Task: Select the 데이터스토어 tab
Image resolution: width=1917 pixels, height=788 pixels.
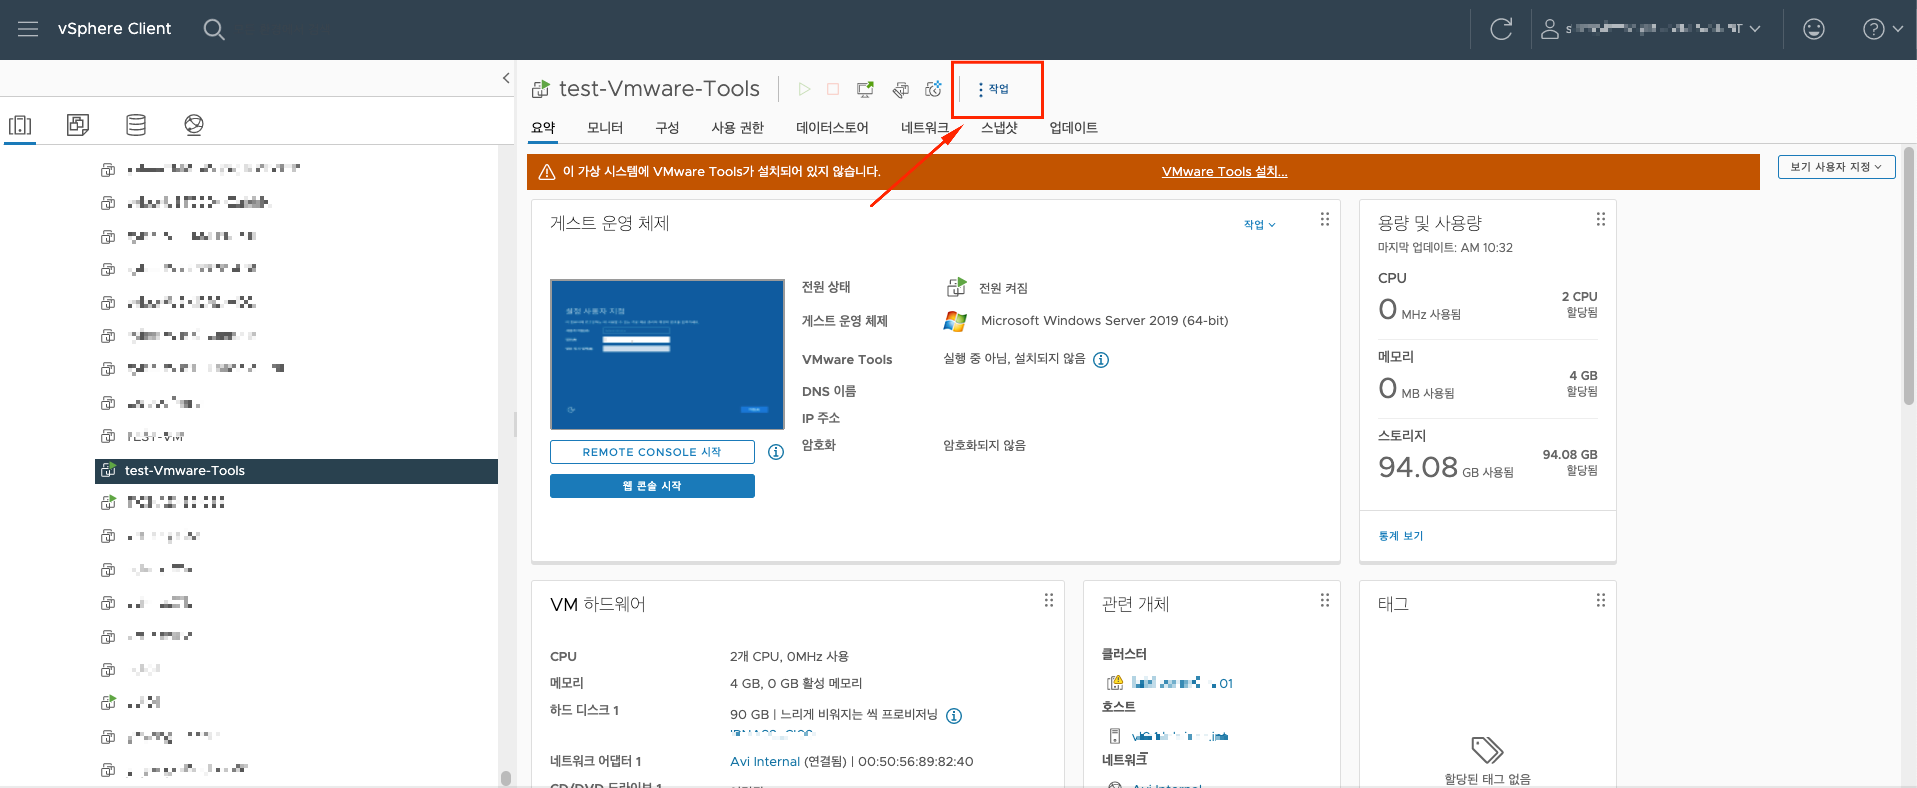Action: point(832,128)
